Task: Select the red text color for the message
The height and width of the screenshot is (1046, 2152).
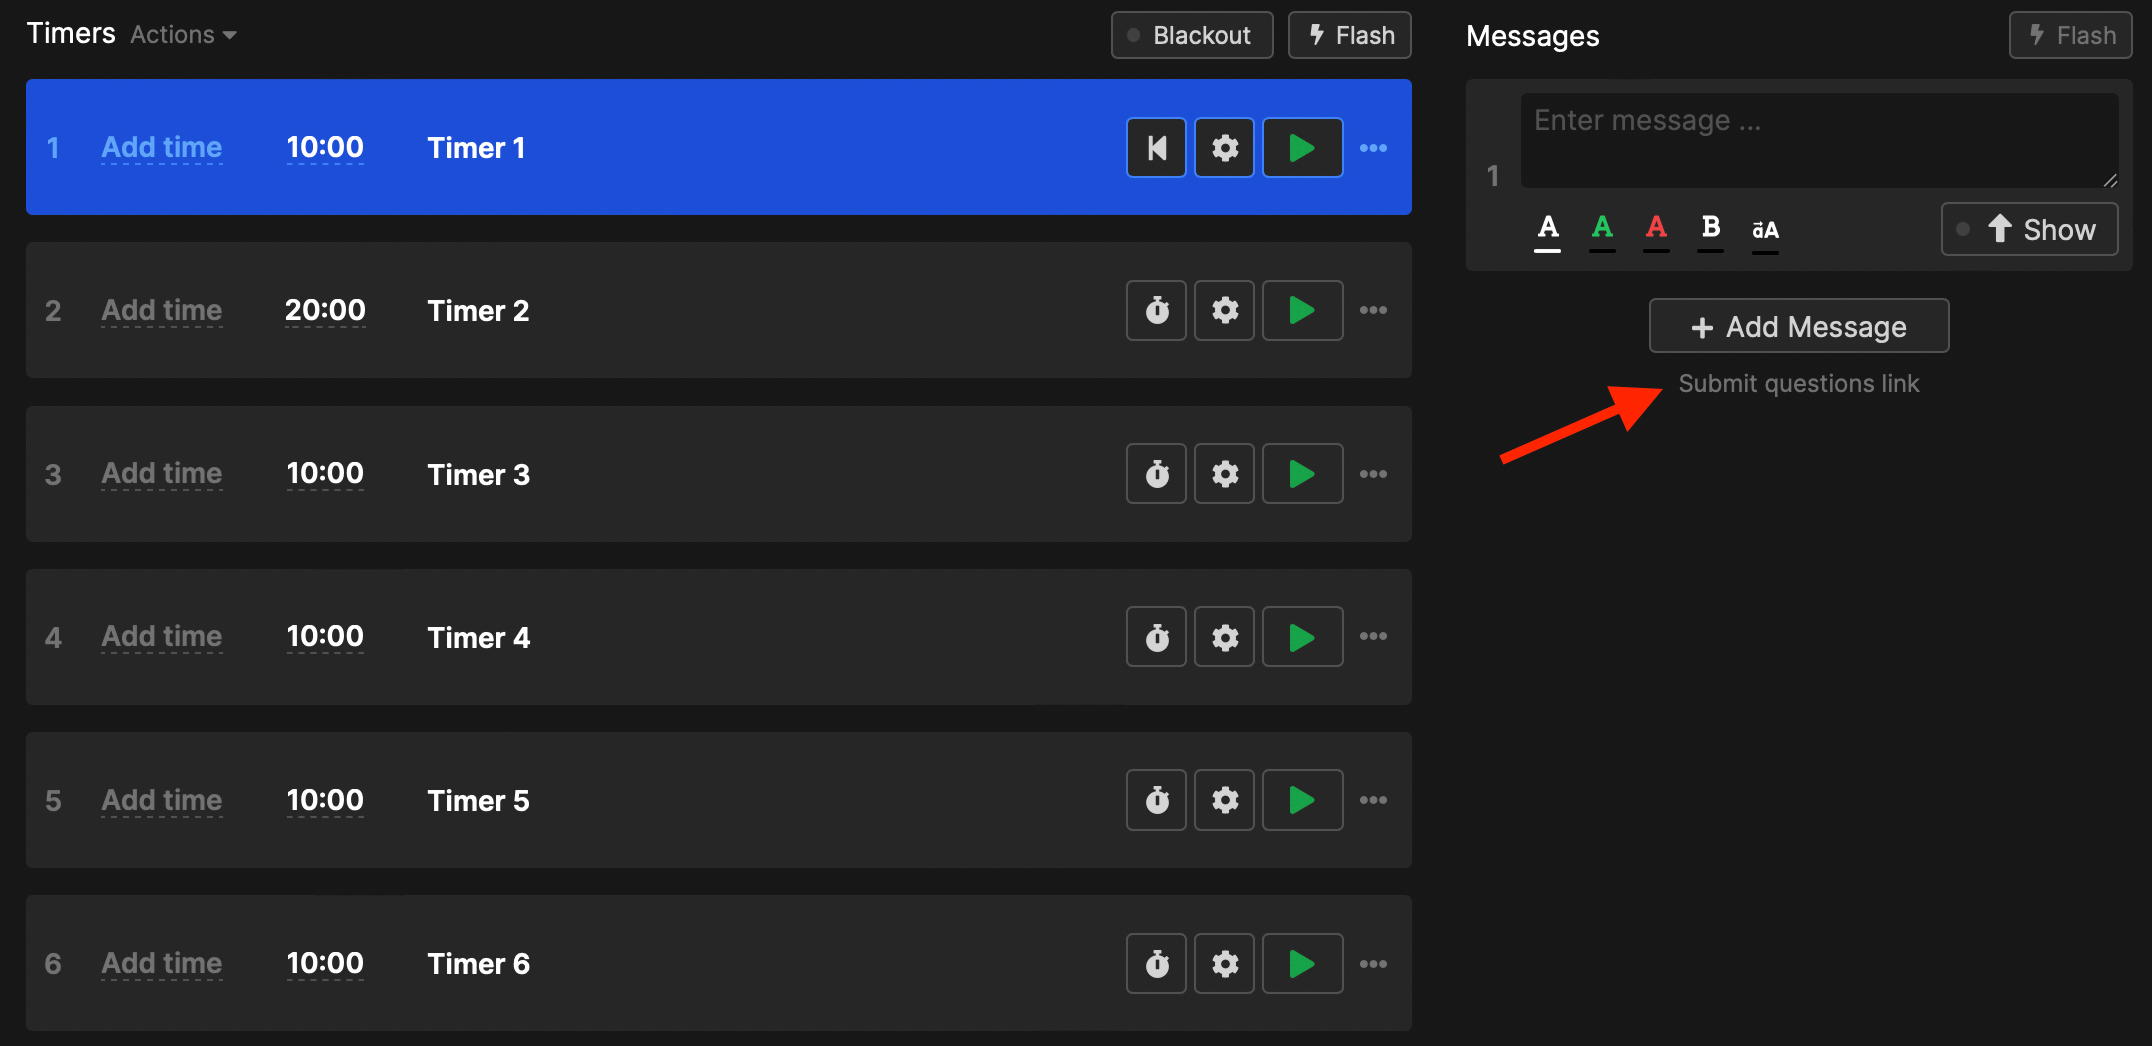Action: tap(1656, 228)
